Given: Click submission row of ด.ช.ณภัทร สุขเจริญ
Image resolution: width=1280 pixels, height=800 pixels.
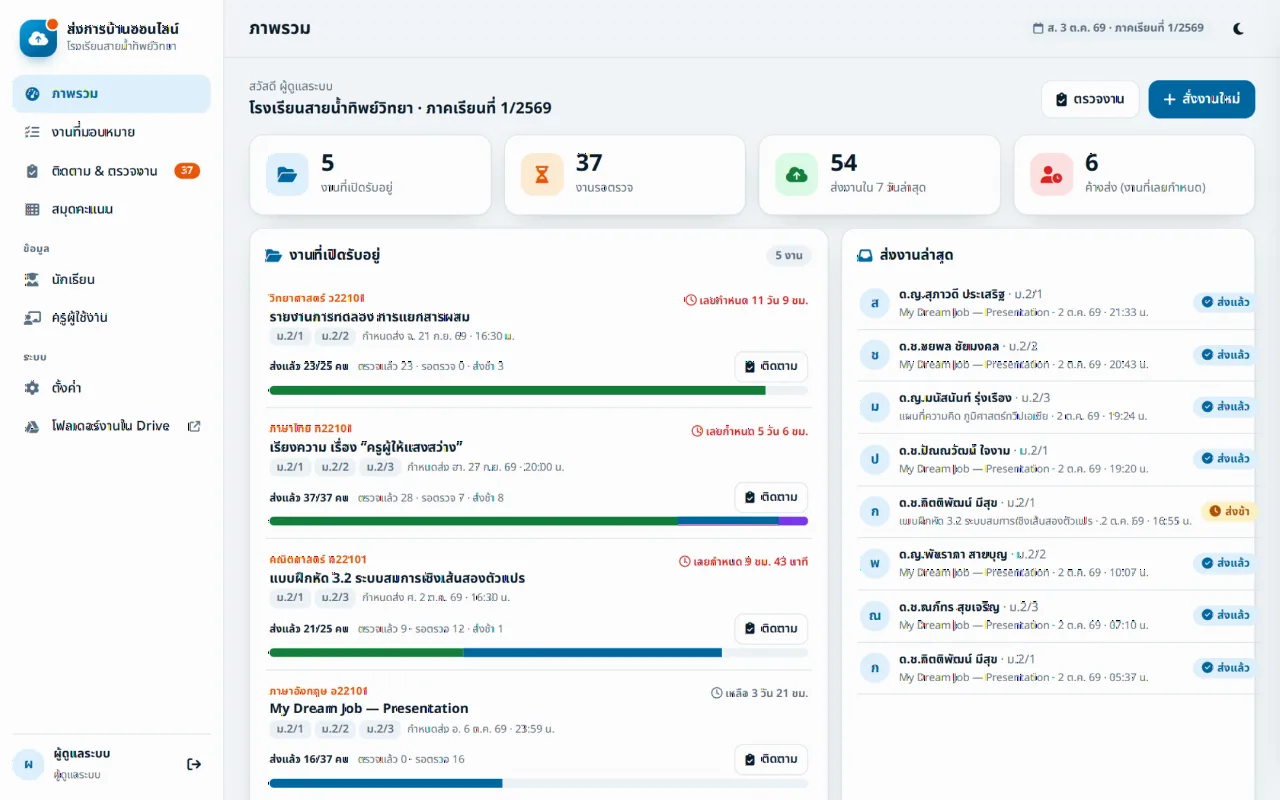Looking at the screenshot, I should click(x=1055, y=616).
